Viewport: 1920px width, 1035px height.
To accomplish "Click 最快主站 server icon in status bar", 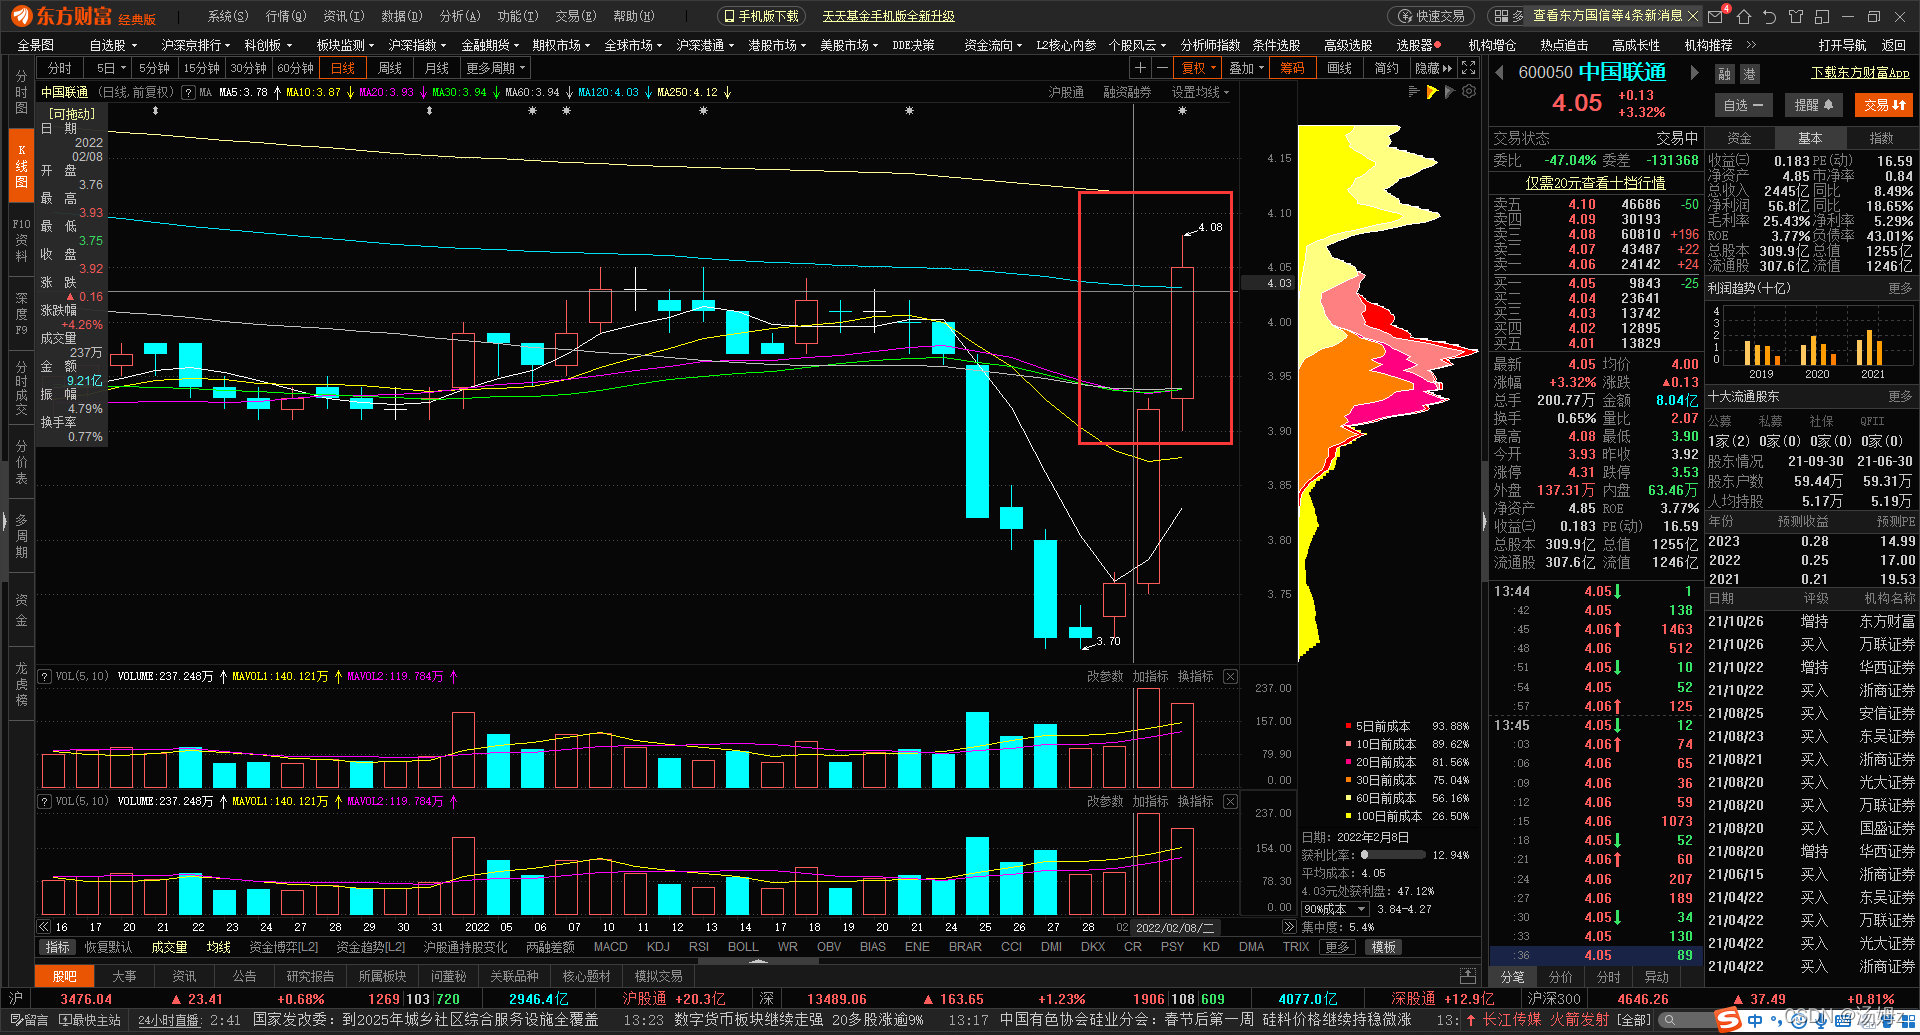I will tap(90, 1020).
